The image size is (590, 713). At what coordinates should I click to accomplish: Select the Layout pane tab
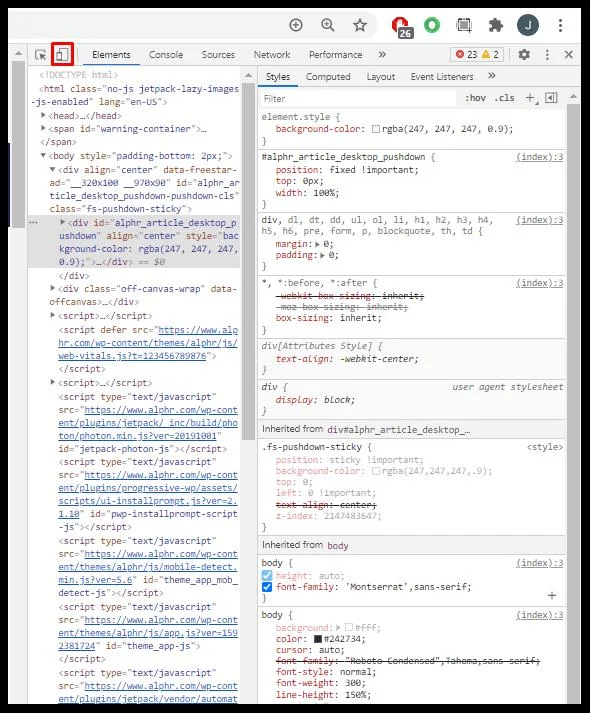[x=380, y=76]
